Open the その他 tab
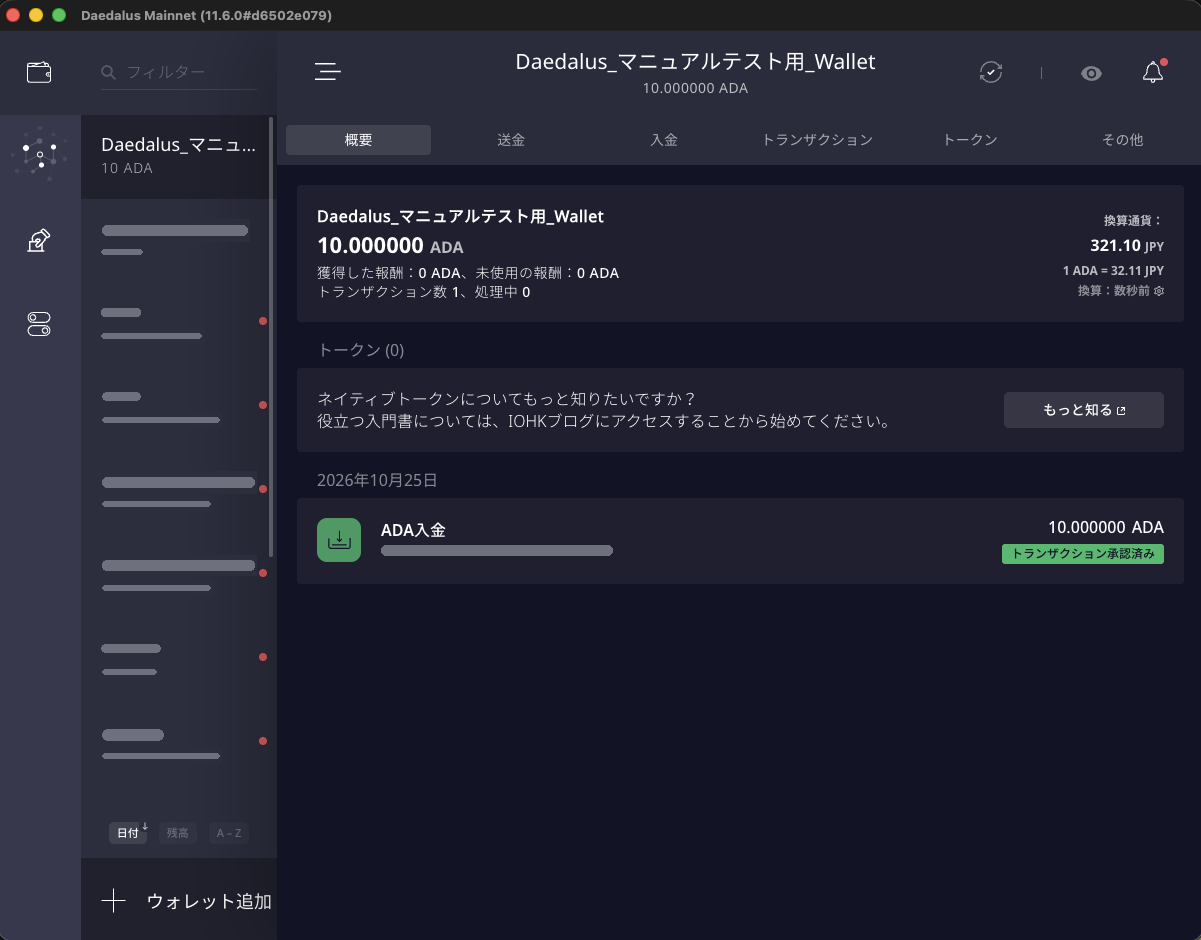Screen dimensions: 1201x940 click(x=1122, y=140)
